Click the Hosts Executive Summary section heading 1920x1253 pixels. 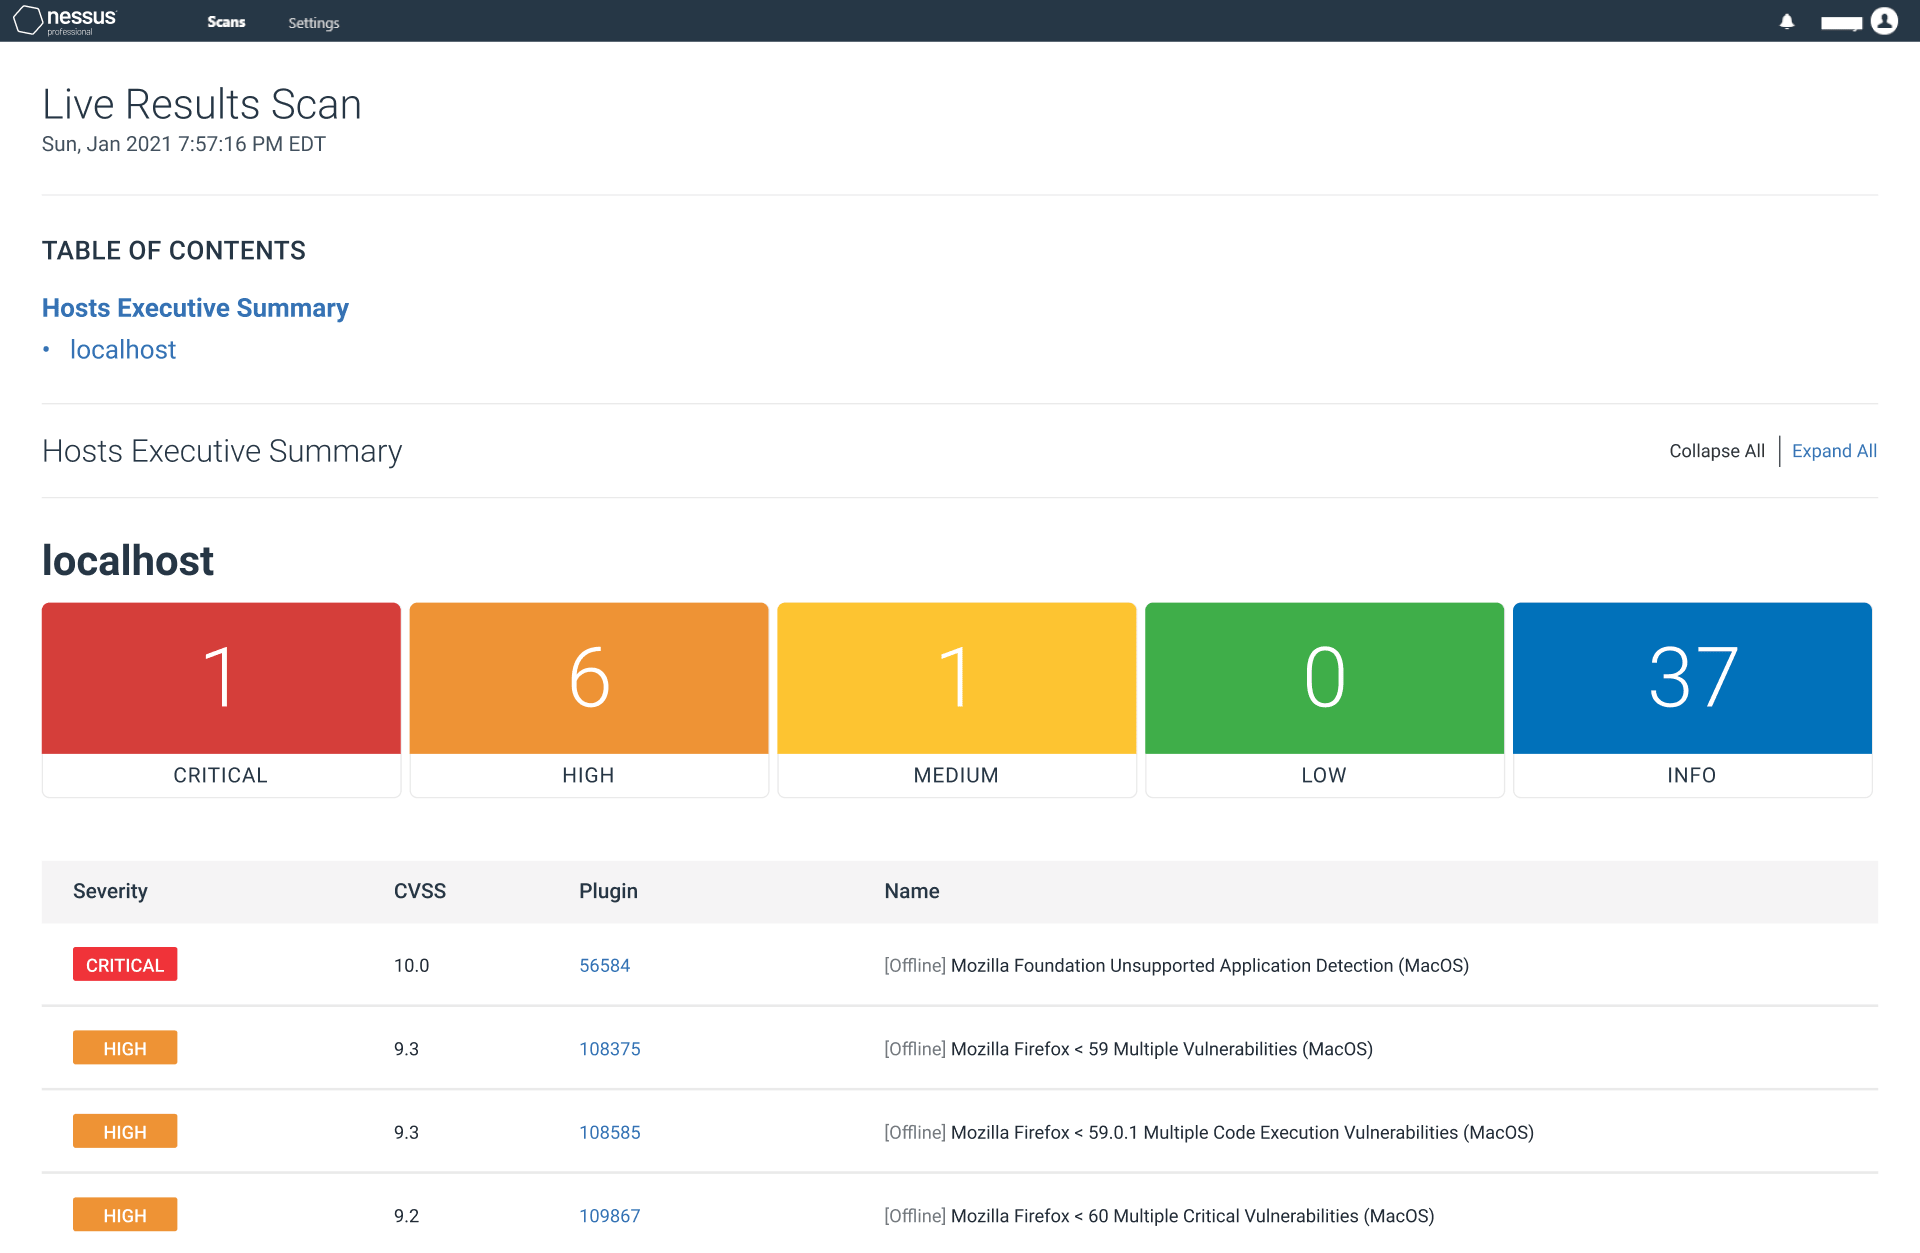coord(222,451)
